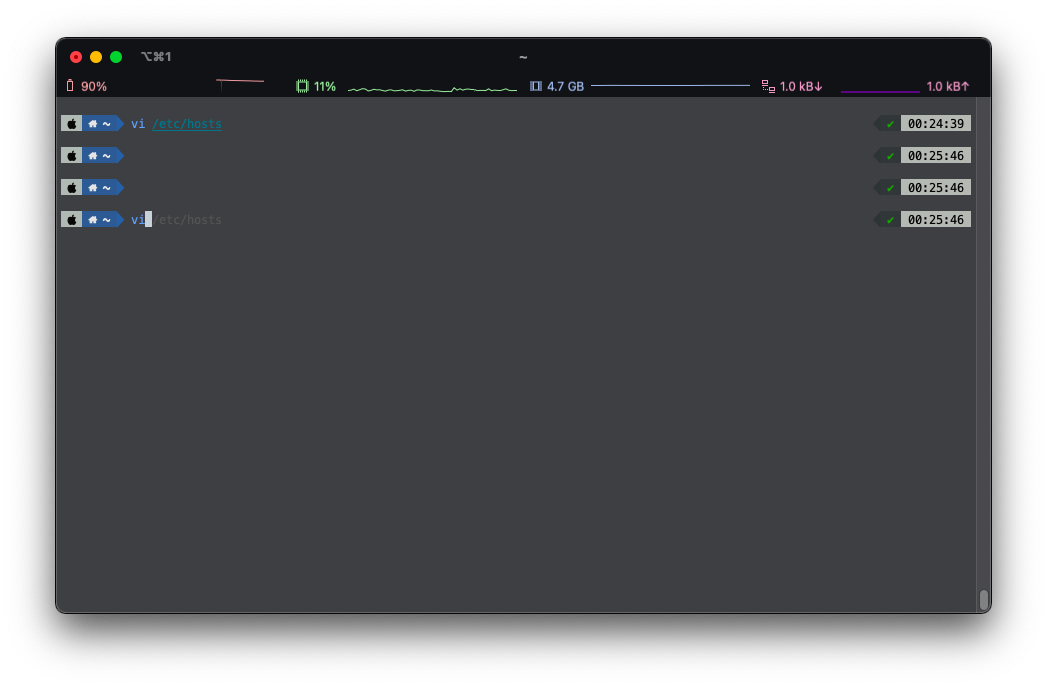Click the battery icon in status bar
The width and height of the screenshot is (1047, 687).
(x=70, y=85)
